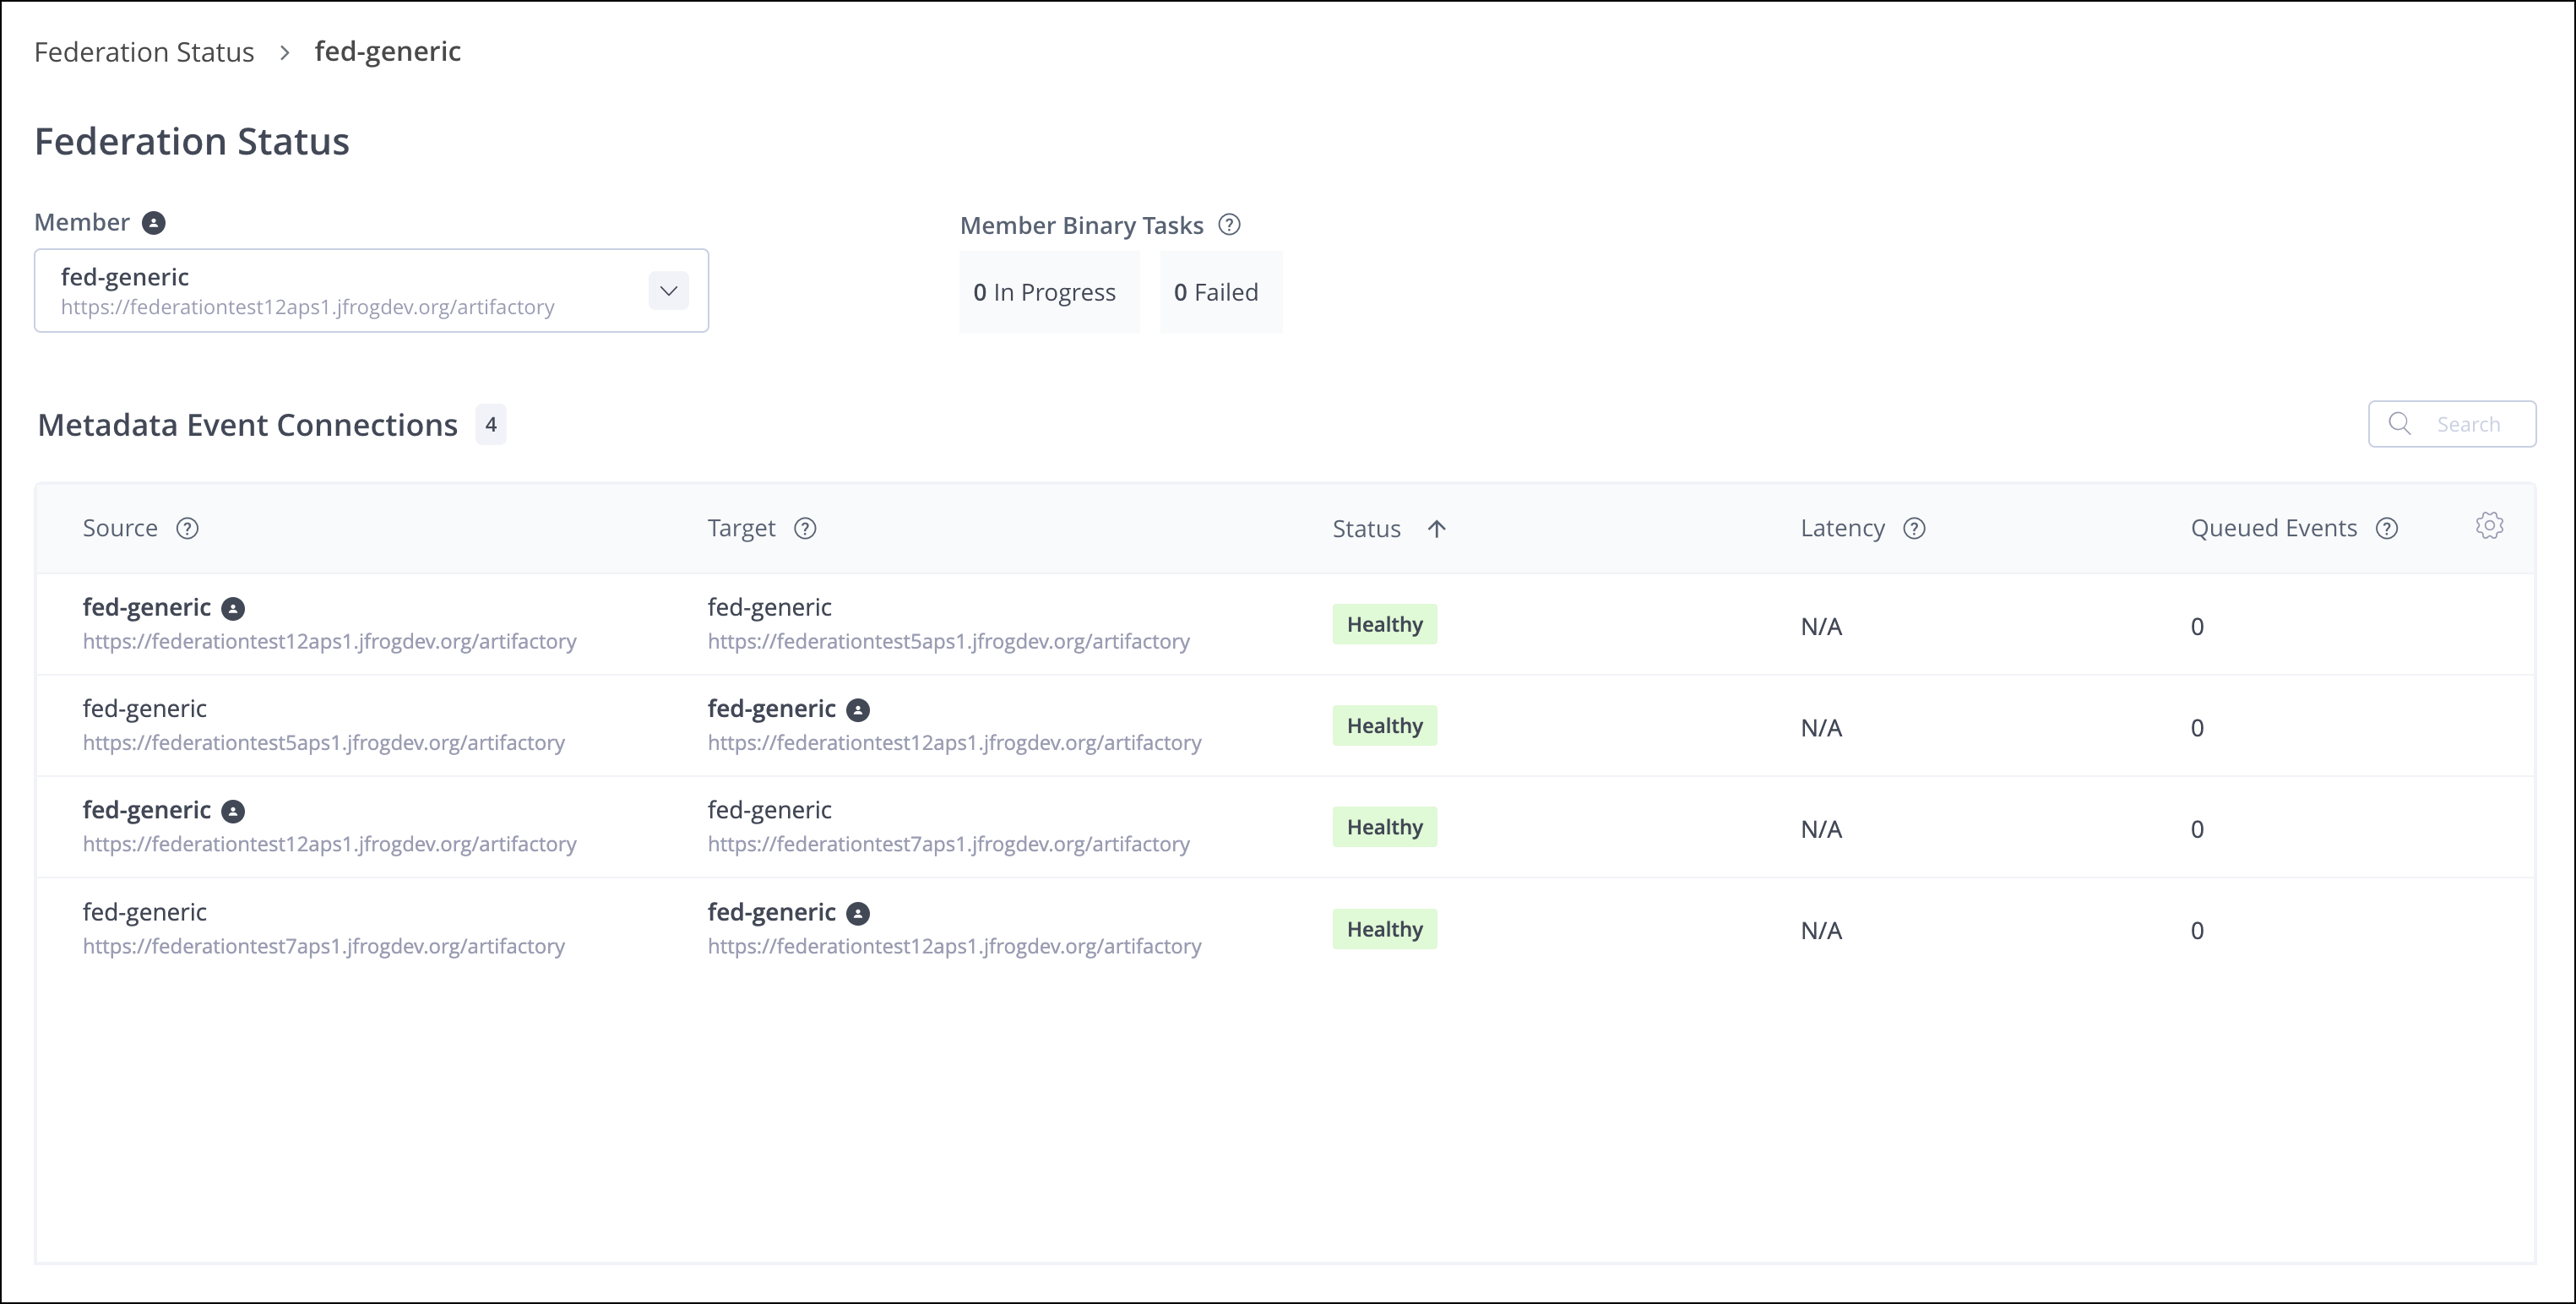The height and width of the screenshot is (1304, 2576).
Task: Expand the Member selector dropdown
Action: tap(668, 291)
